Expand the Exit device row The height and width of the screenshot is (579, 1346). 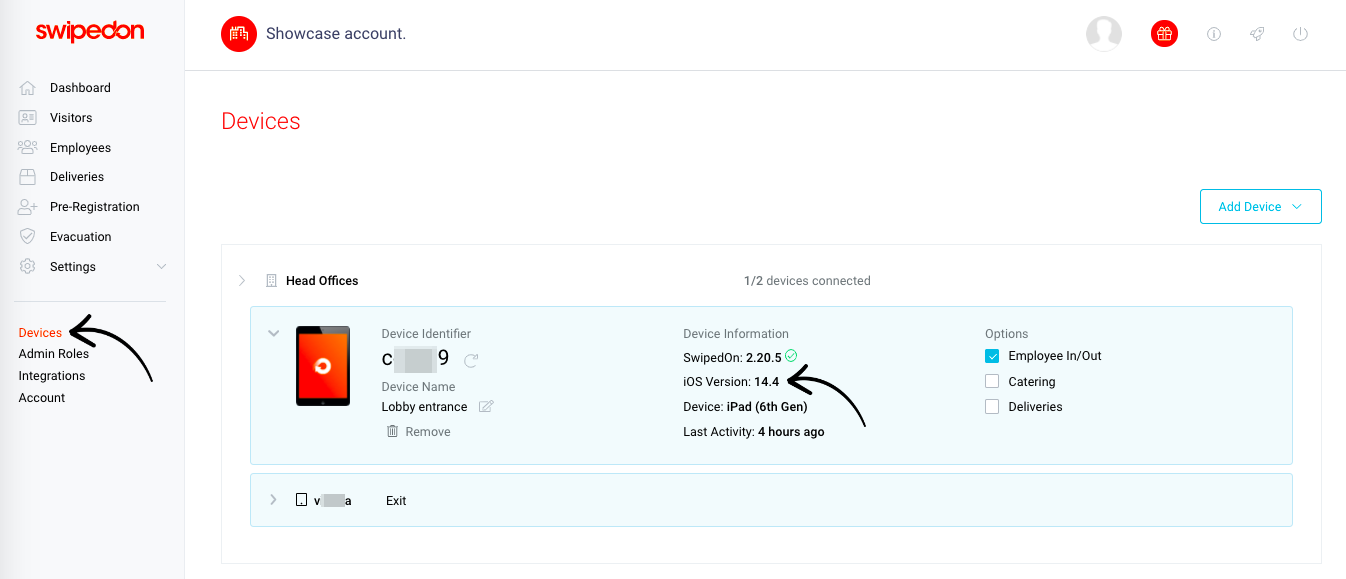273,500
